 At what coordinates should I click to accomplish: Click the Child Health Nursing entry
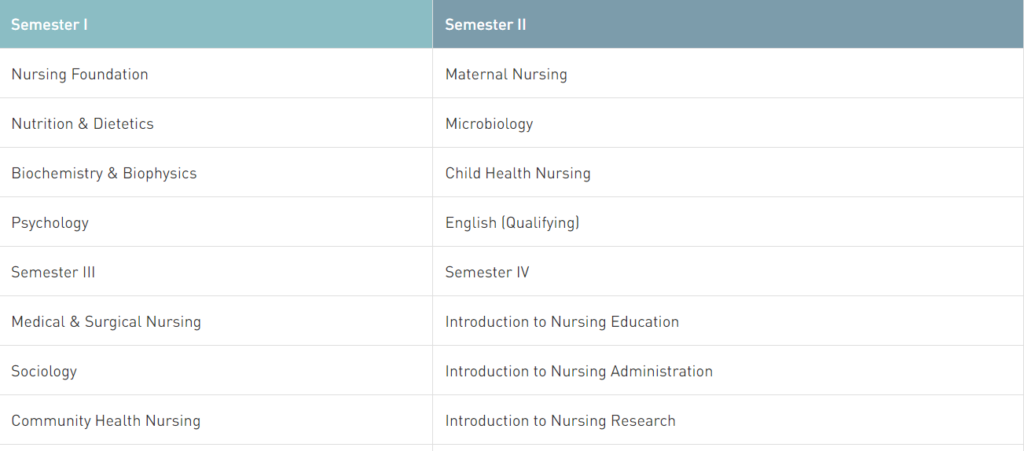(x=518, y=173)
